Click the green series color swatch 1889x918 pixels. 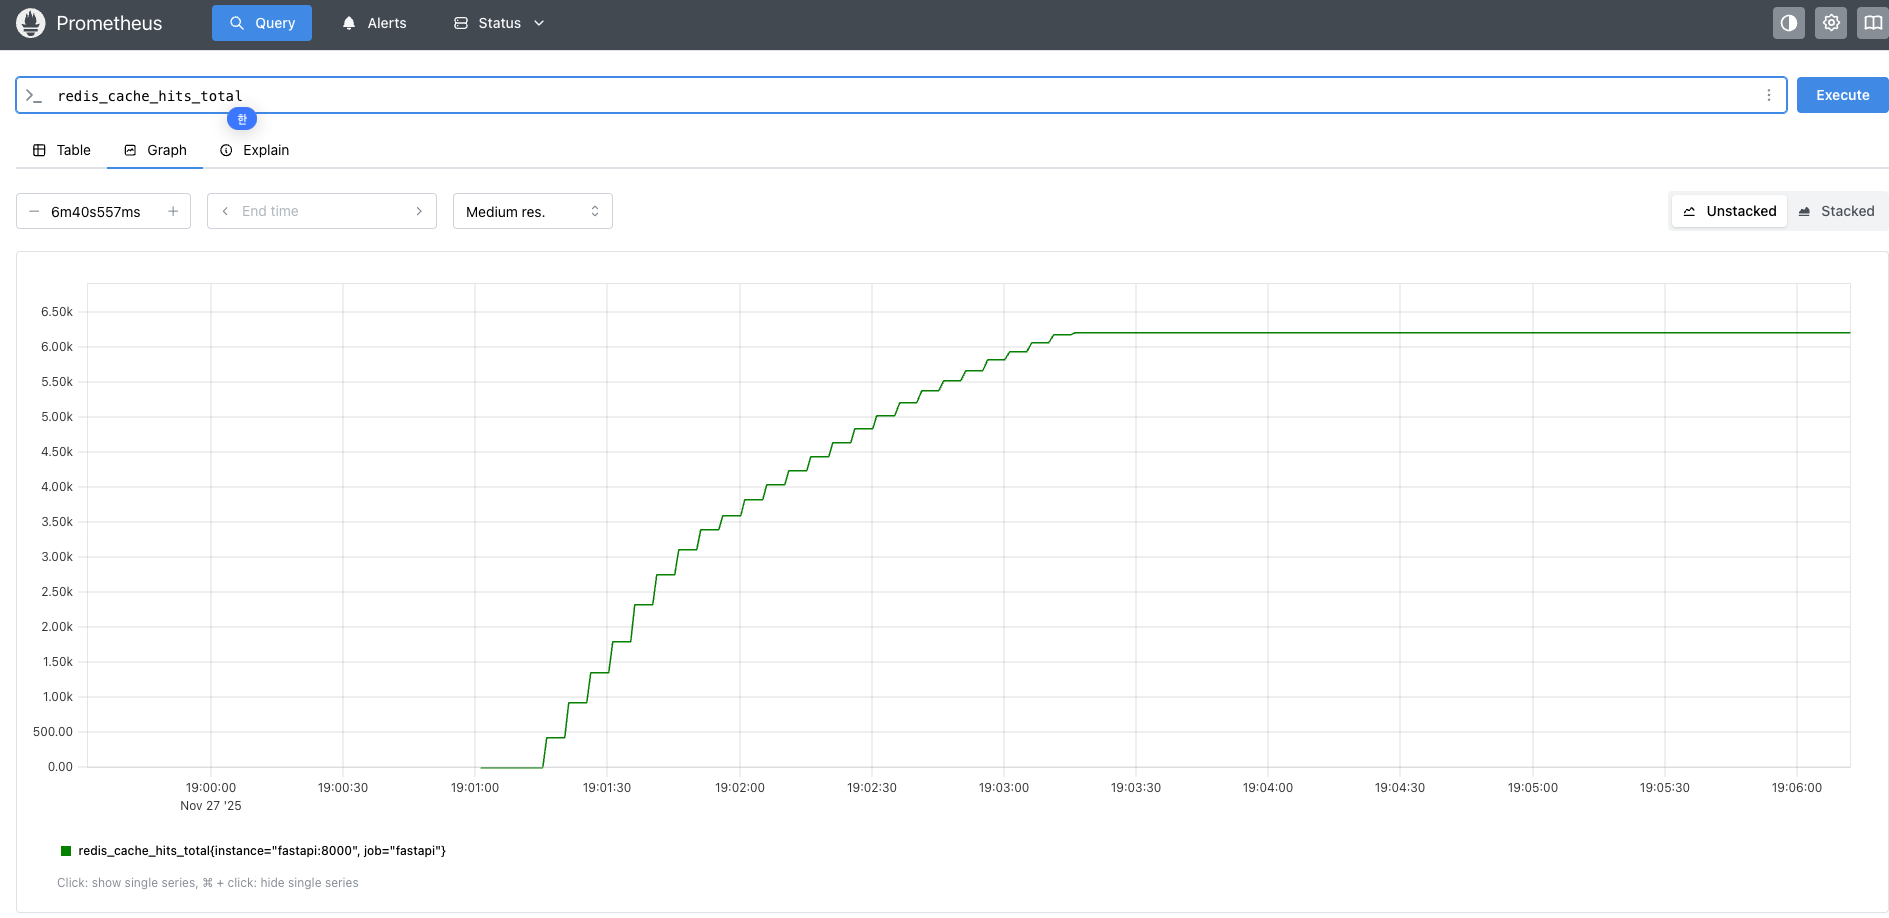66,851
